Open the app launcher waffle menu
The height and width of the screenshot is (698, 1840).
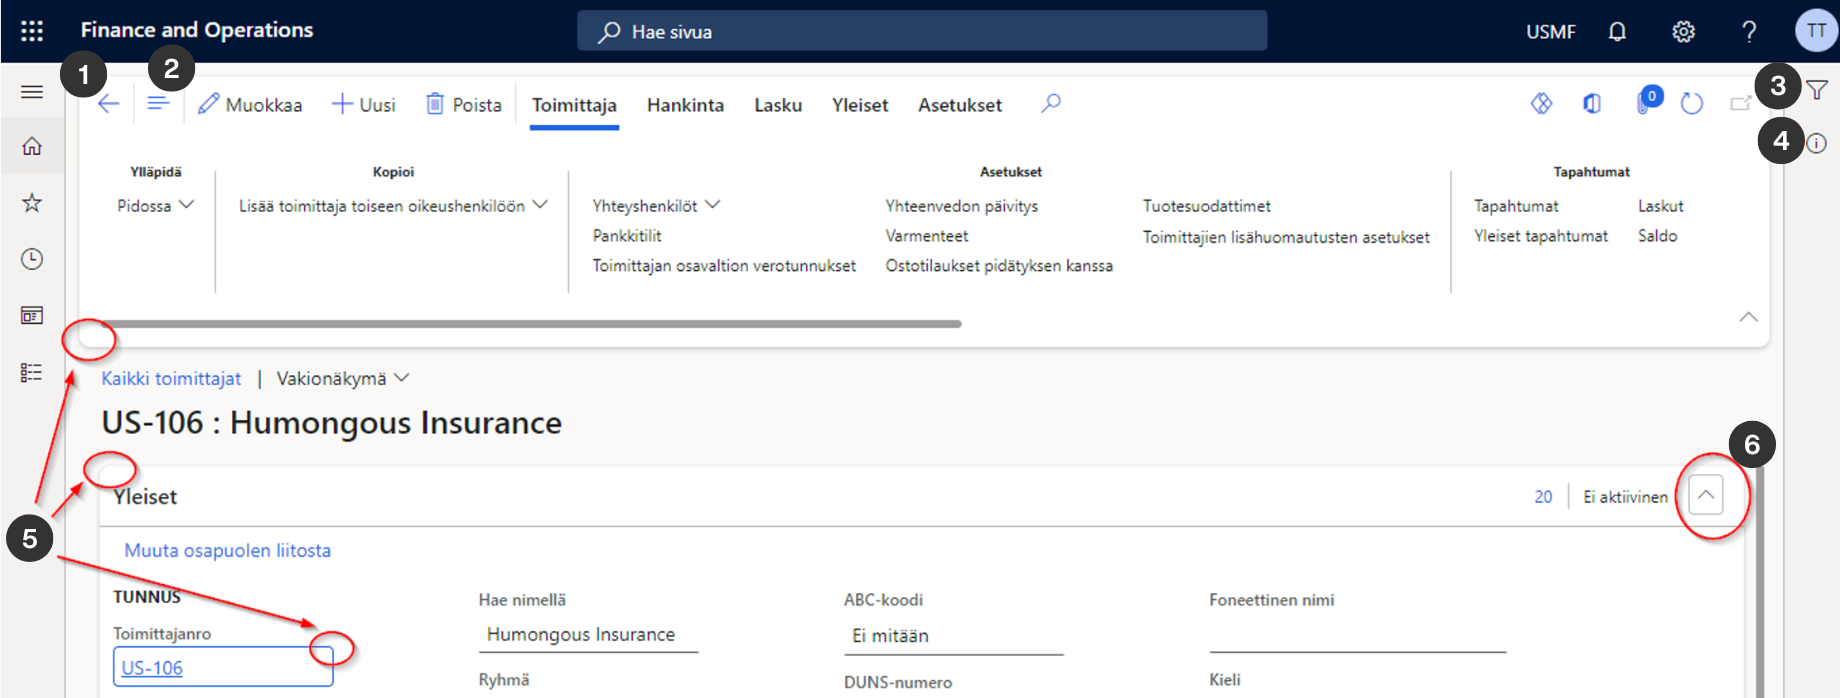tap(32, 31)
